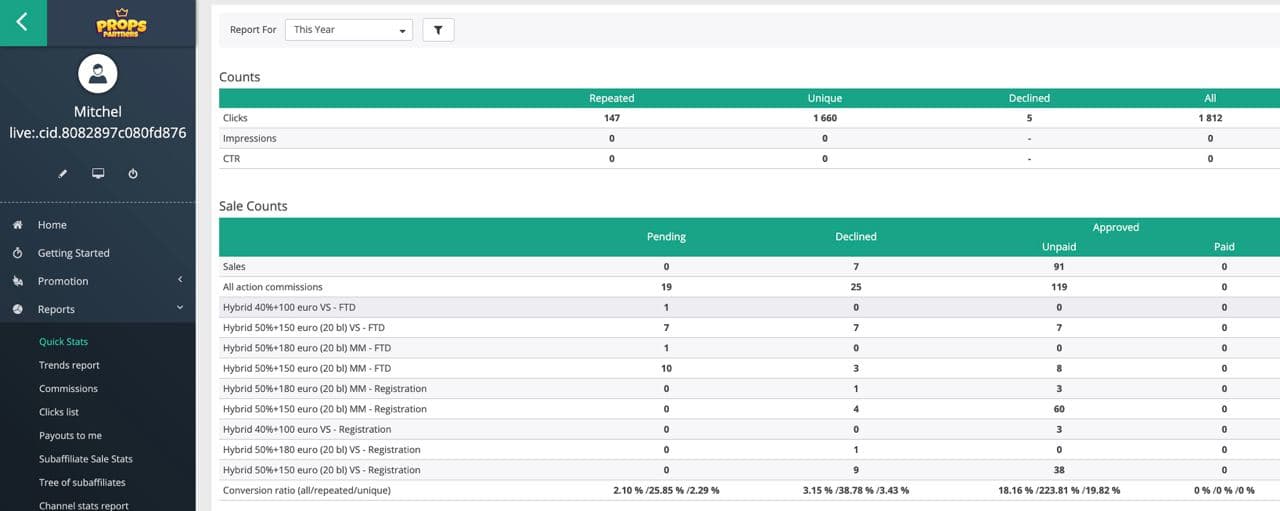The height and width of the screenshot is (511, 1280).
Task: Click the Promotion megaphone icon
Action: coord(17,281)
